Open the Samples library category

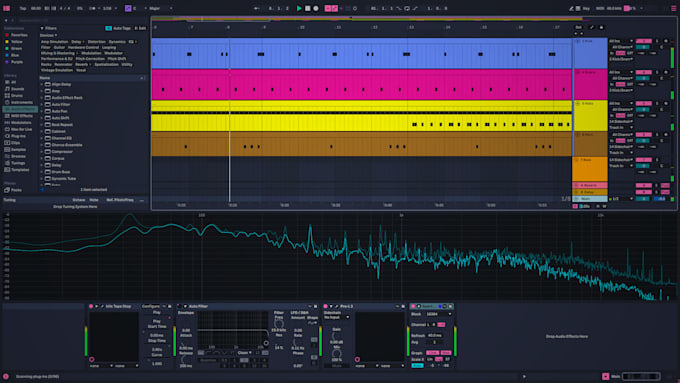(x=16, y=150)
